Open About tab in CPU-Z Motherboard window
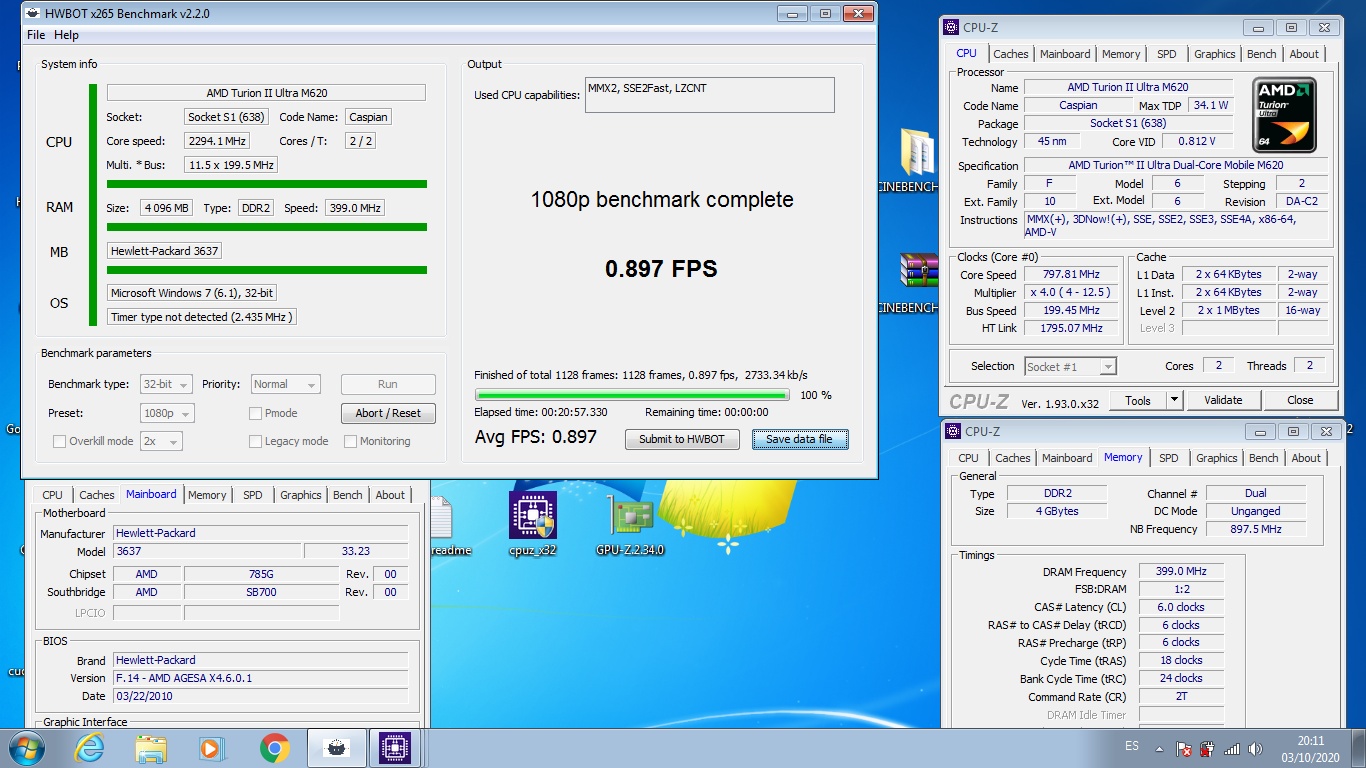 pyautogui.click(x=390, y=495)
